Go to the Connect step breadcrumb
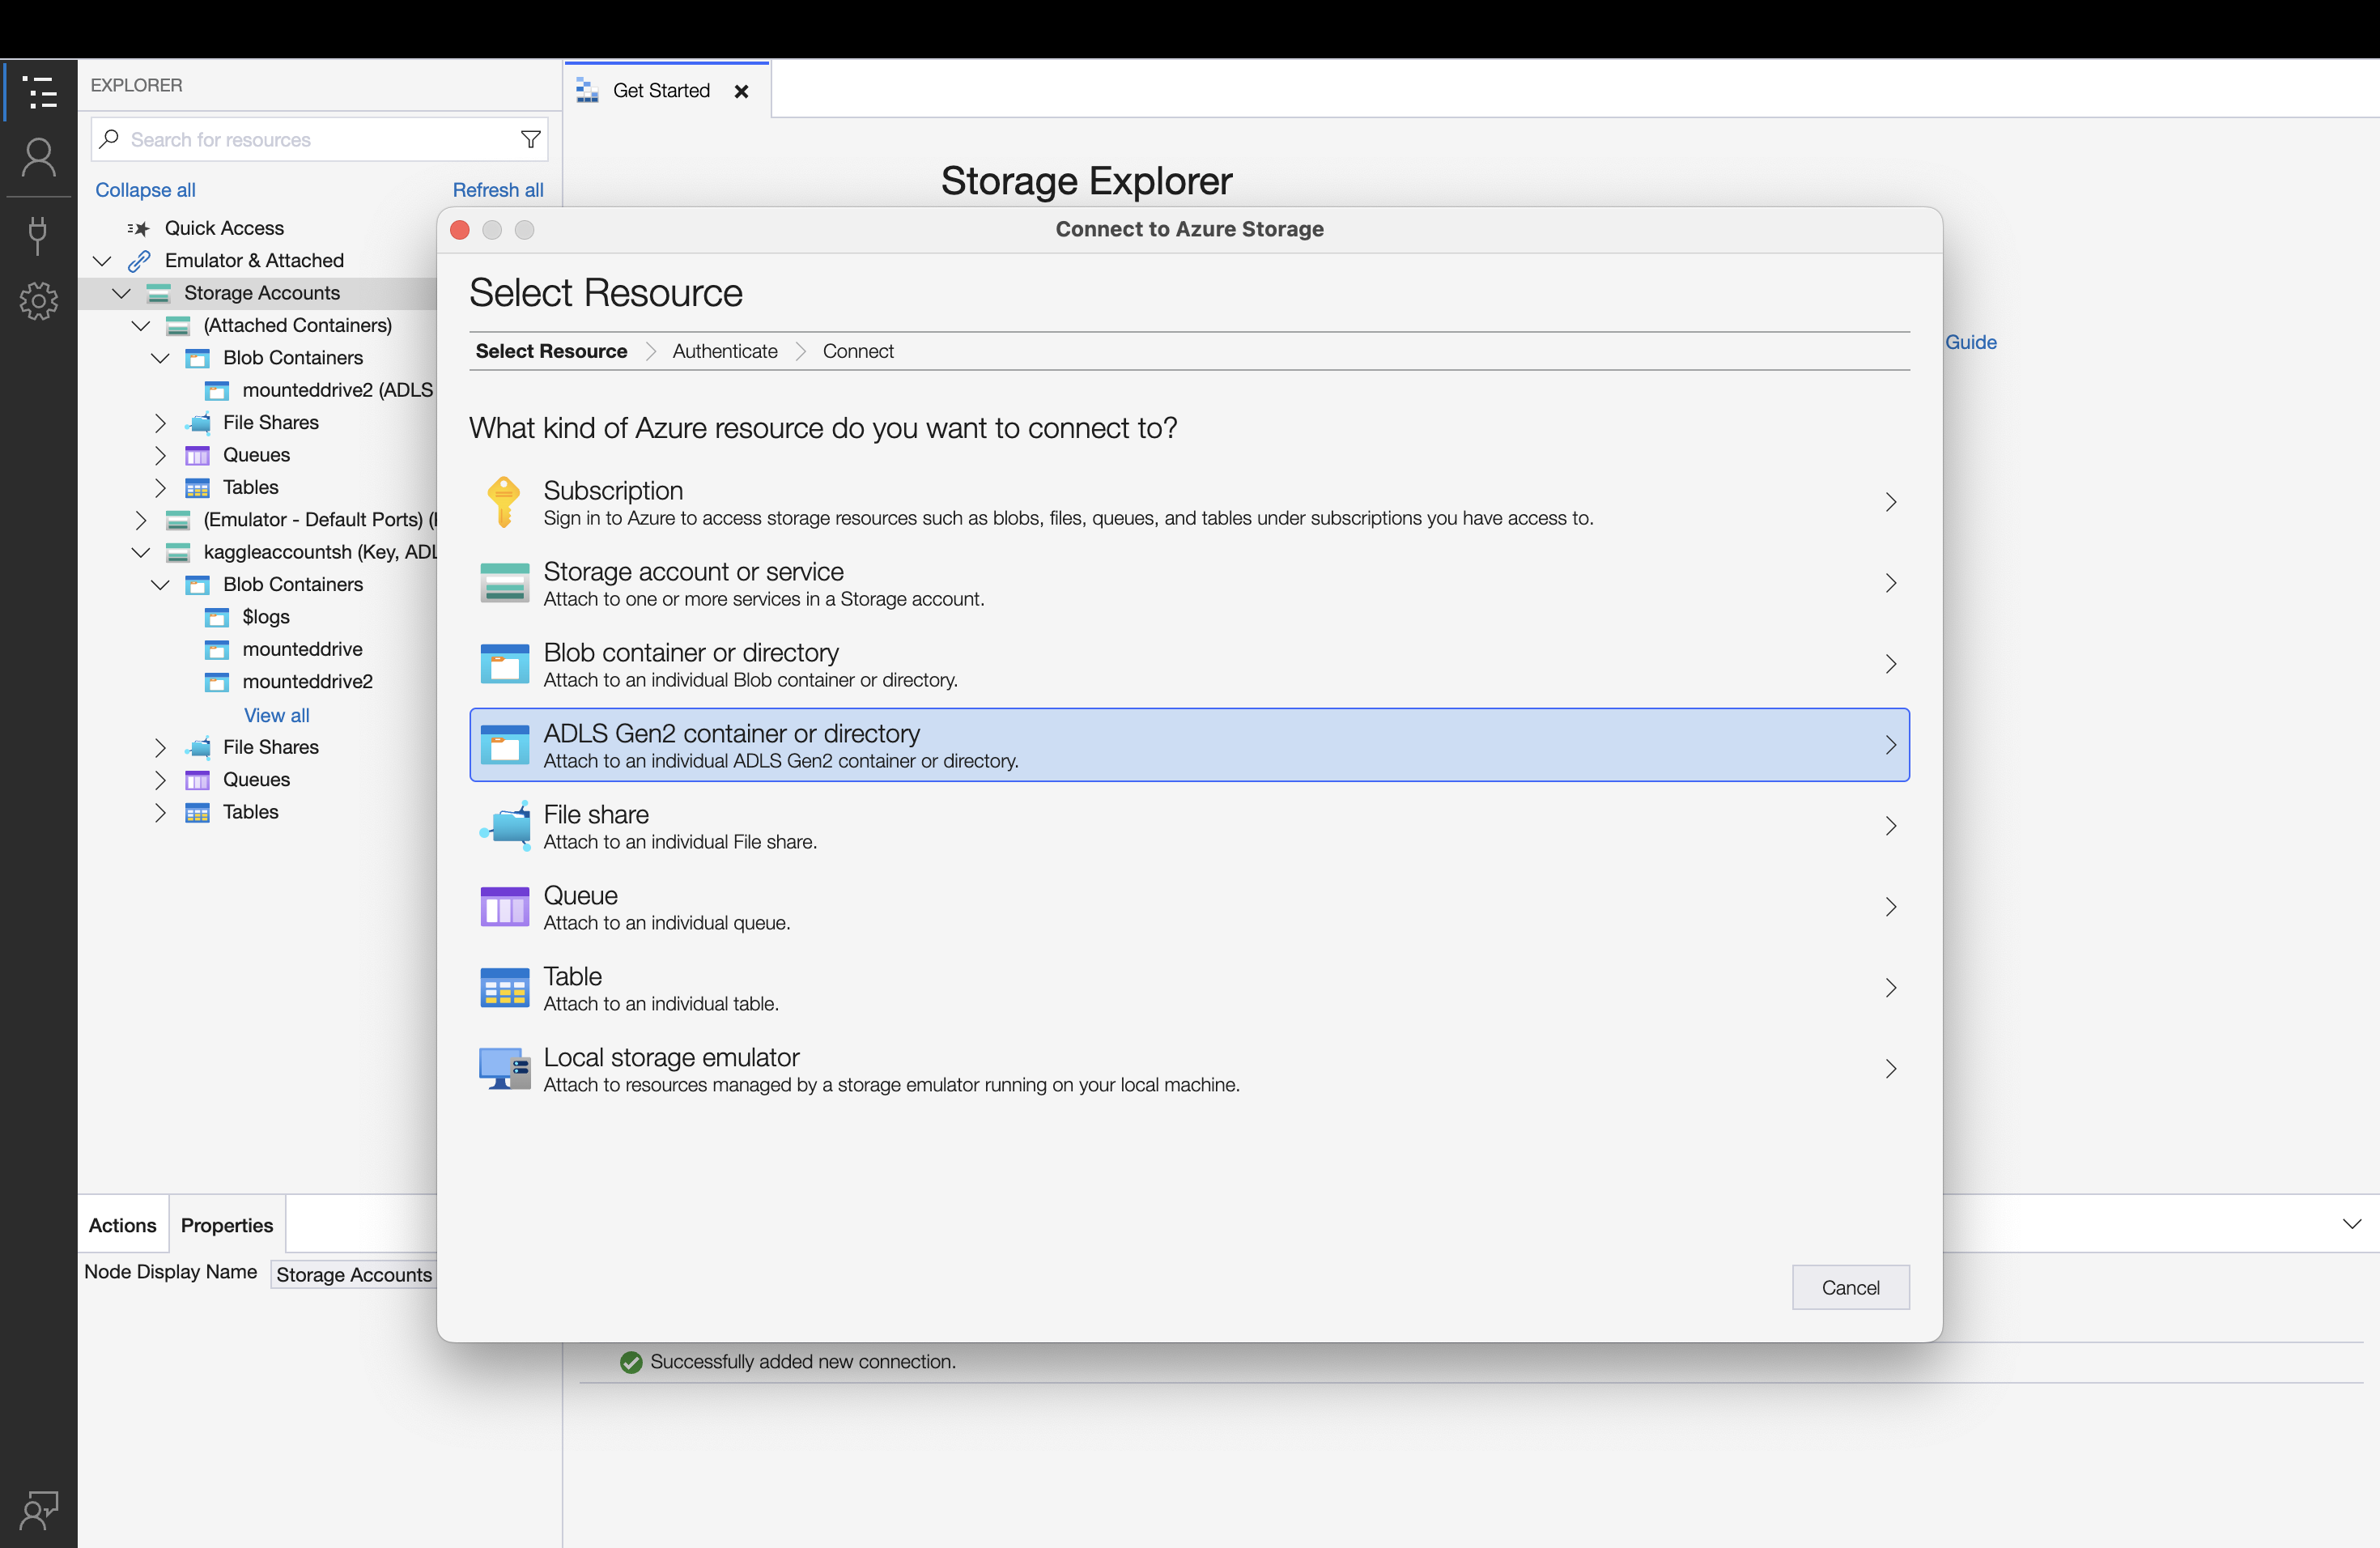Screen dimensions: 2380x1548 click(x=858, y=351)
